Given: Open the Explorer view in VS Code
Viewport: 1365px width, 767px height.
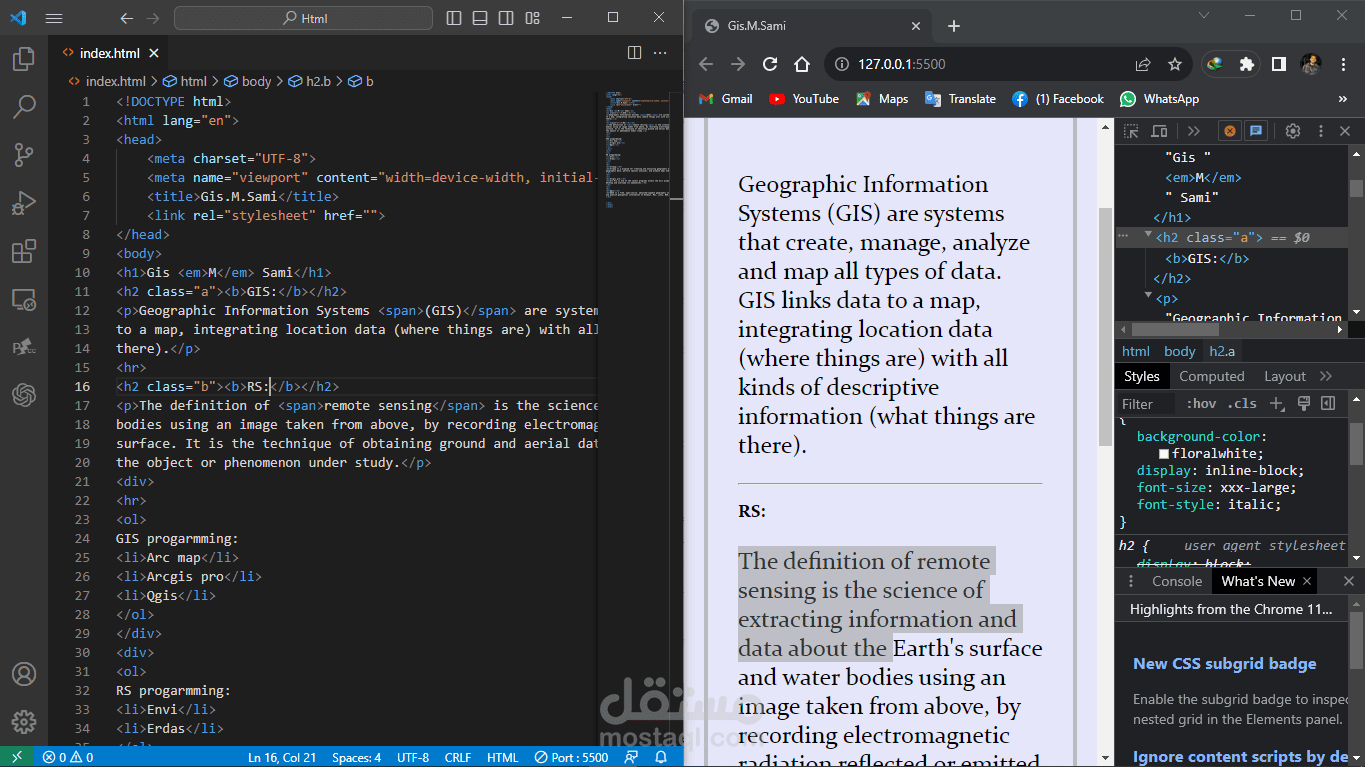Looking at the screenshot, I should (x=24, y=59).
